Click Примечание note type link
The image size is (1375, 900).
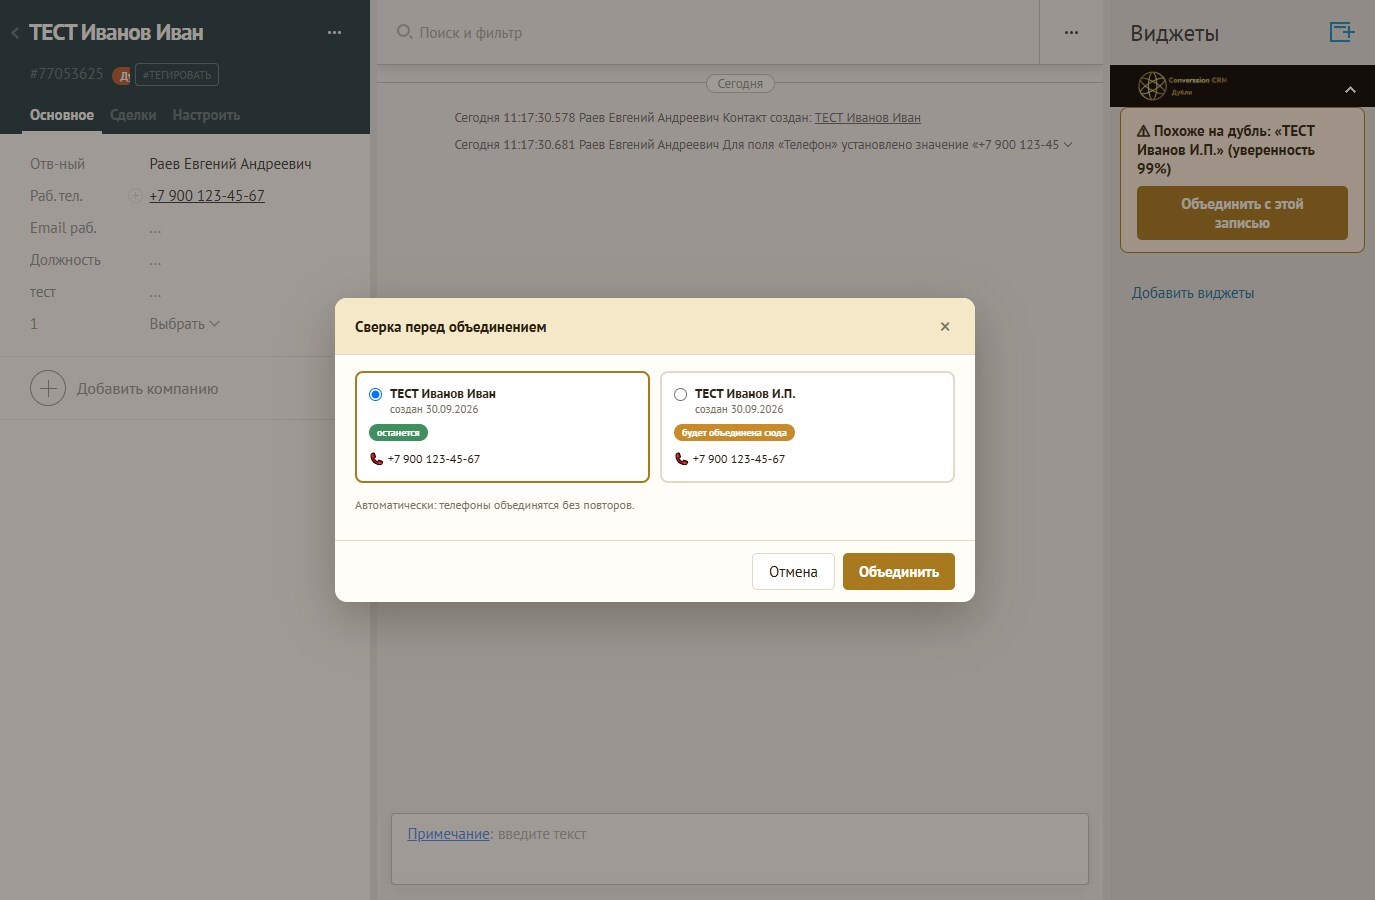[x=449, y=834]
